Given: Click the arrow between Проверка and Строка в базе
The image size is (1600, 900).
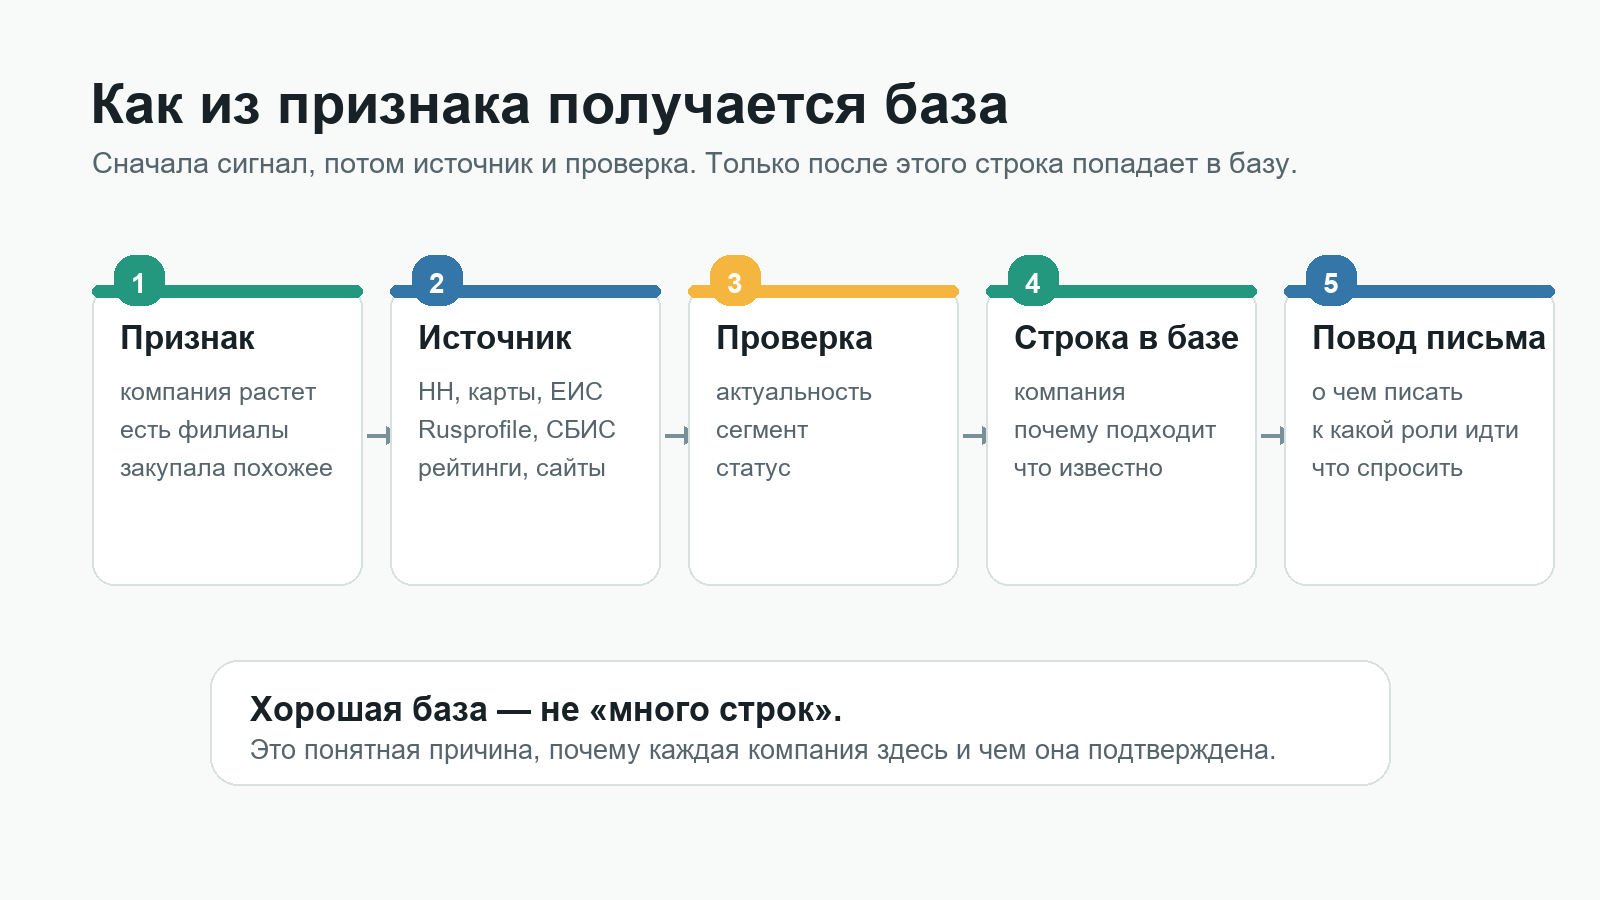Looking at the screenshot, I should (x=975, y=436).
